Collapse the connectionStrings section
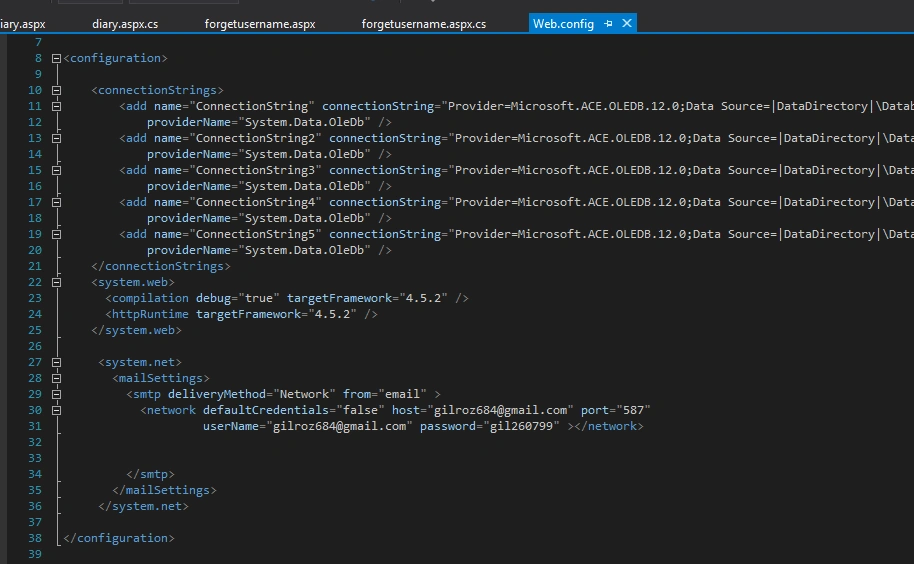 coord(57,90)
